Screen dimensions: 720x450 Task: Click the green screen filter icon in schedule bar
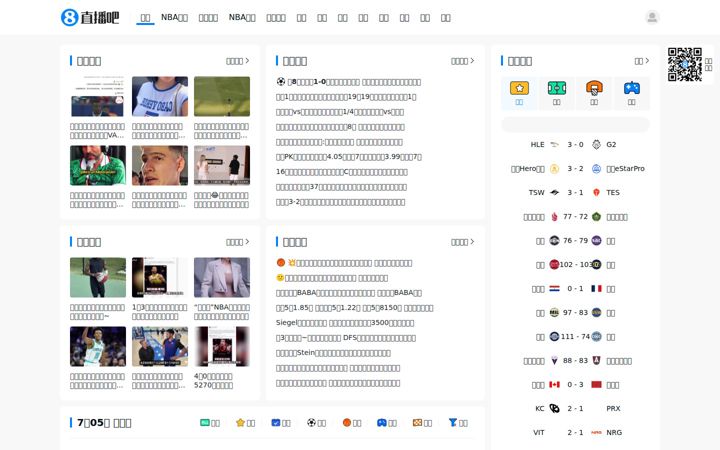pos(205,422)
